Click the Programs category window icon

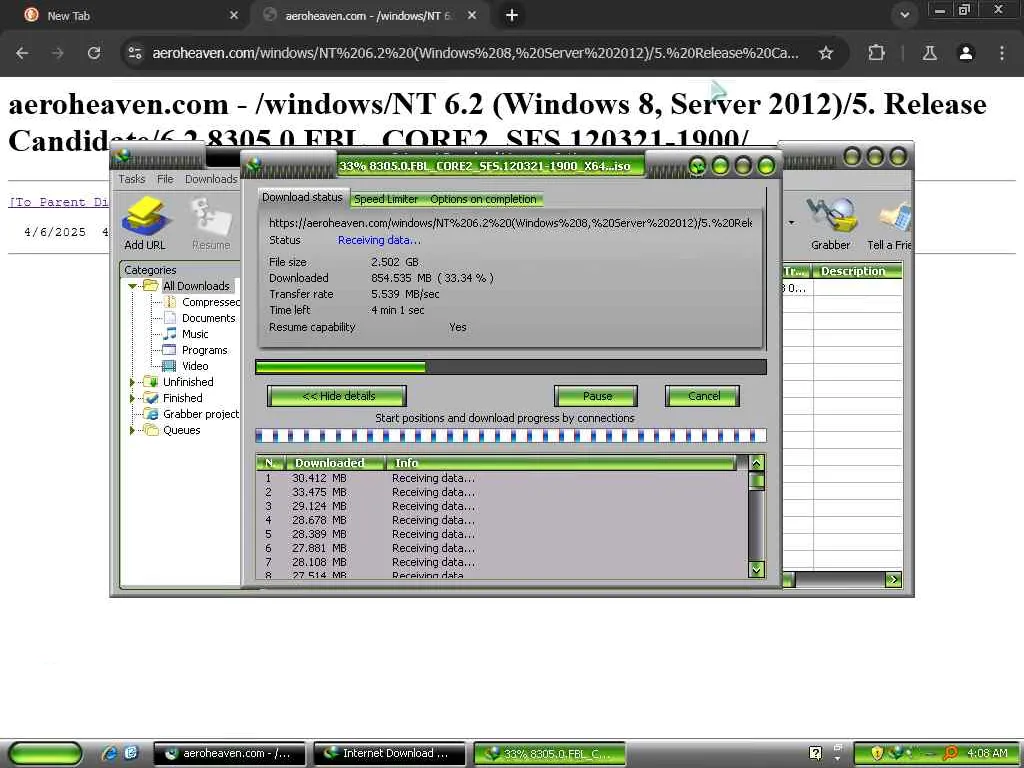[x=169, y=350]
